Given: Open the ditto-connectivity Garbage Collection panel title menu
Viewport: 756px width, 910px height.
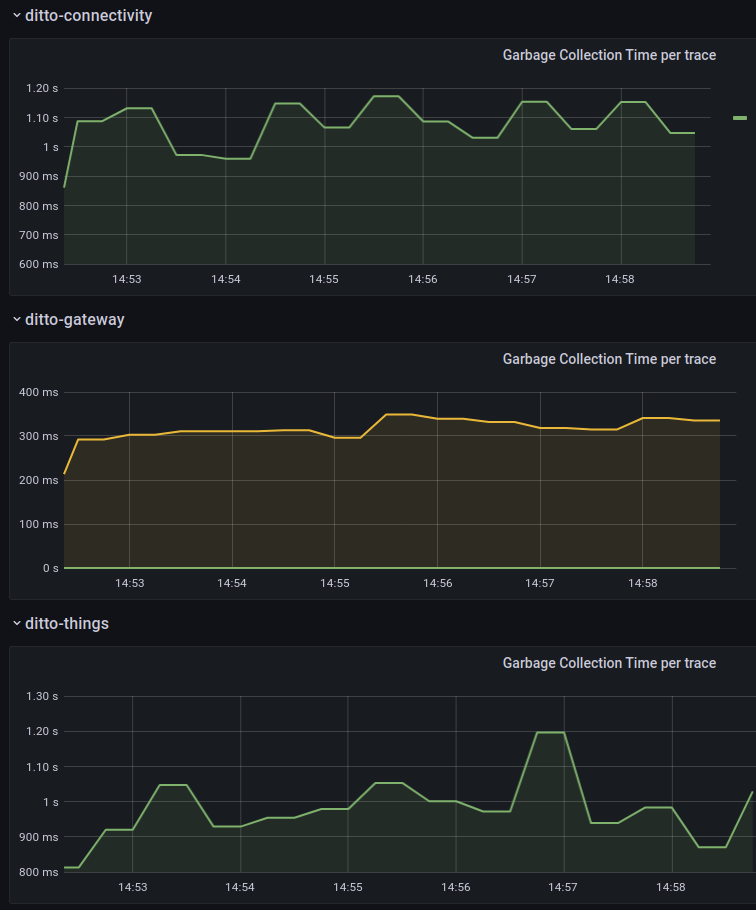Looking at the screenshot, I should 608,55.
